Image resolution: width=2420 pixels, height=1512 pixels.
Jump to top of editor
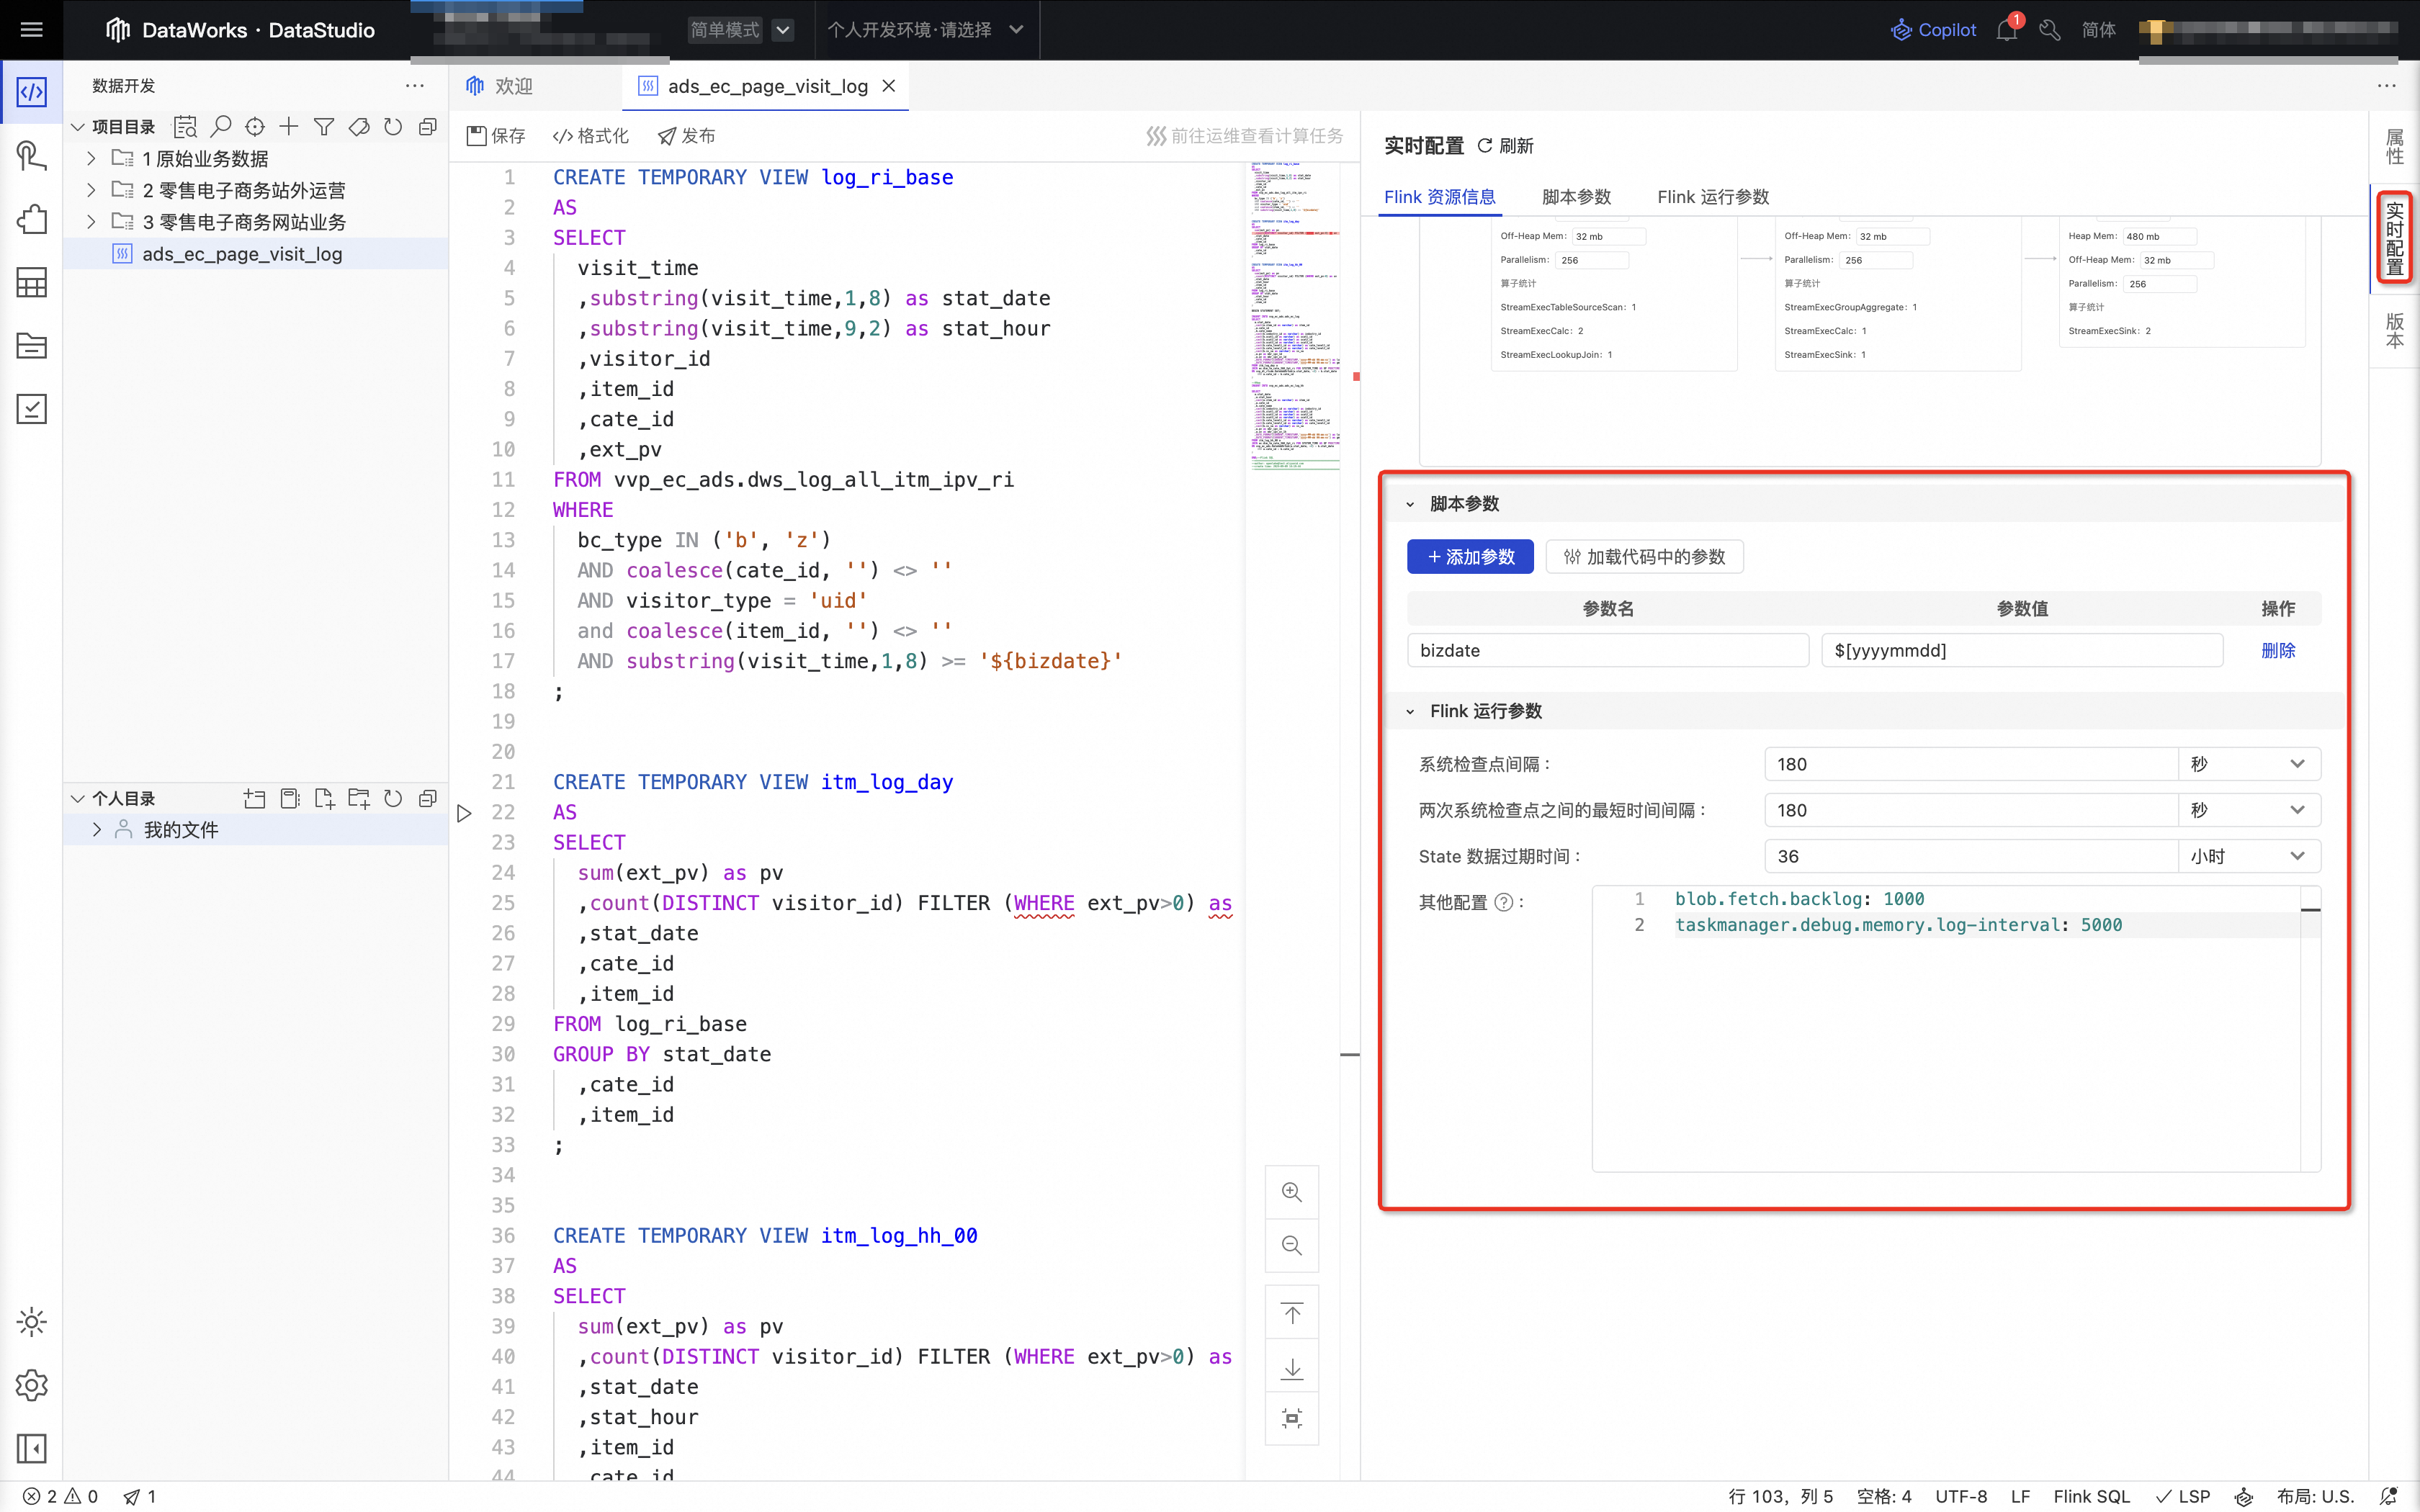(1292, 1314)
